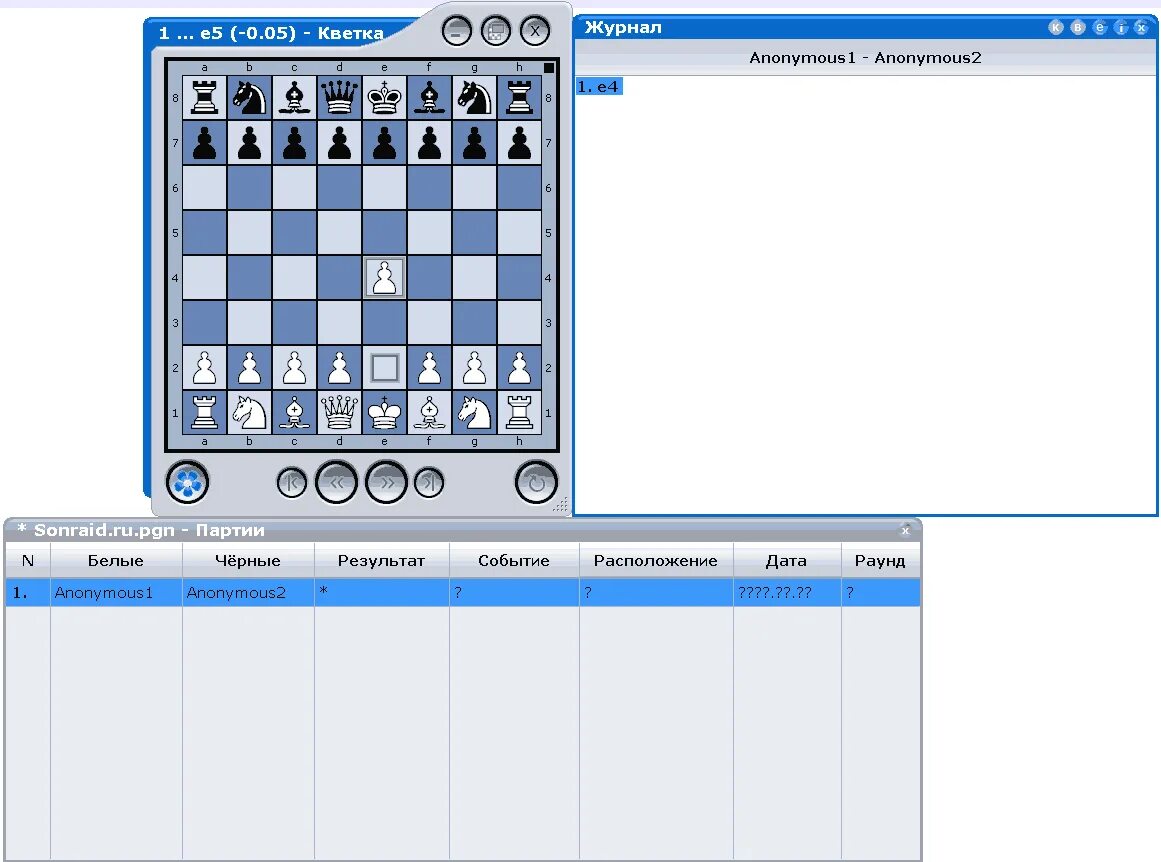Viewport: 1161px width, 862px height.
Task: Click game number '1.' in the list
Action: pyautogui.click(x=28, y=592)
